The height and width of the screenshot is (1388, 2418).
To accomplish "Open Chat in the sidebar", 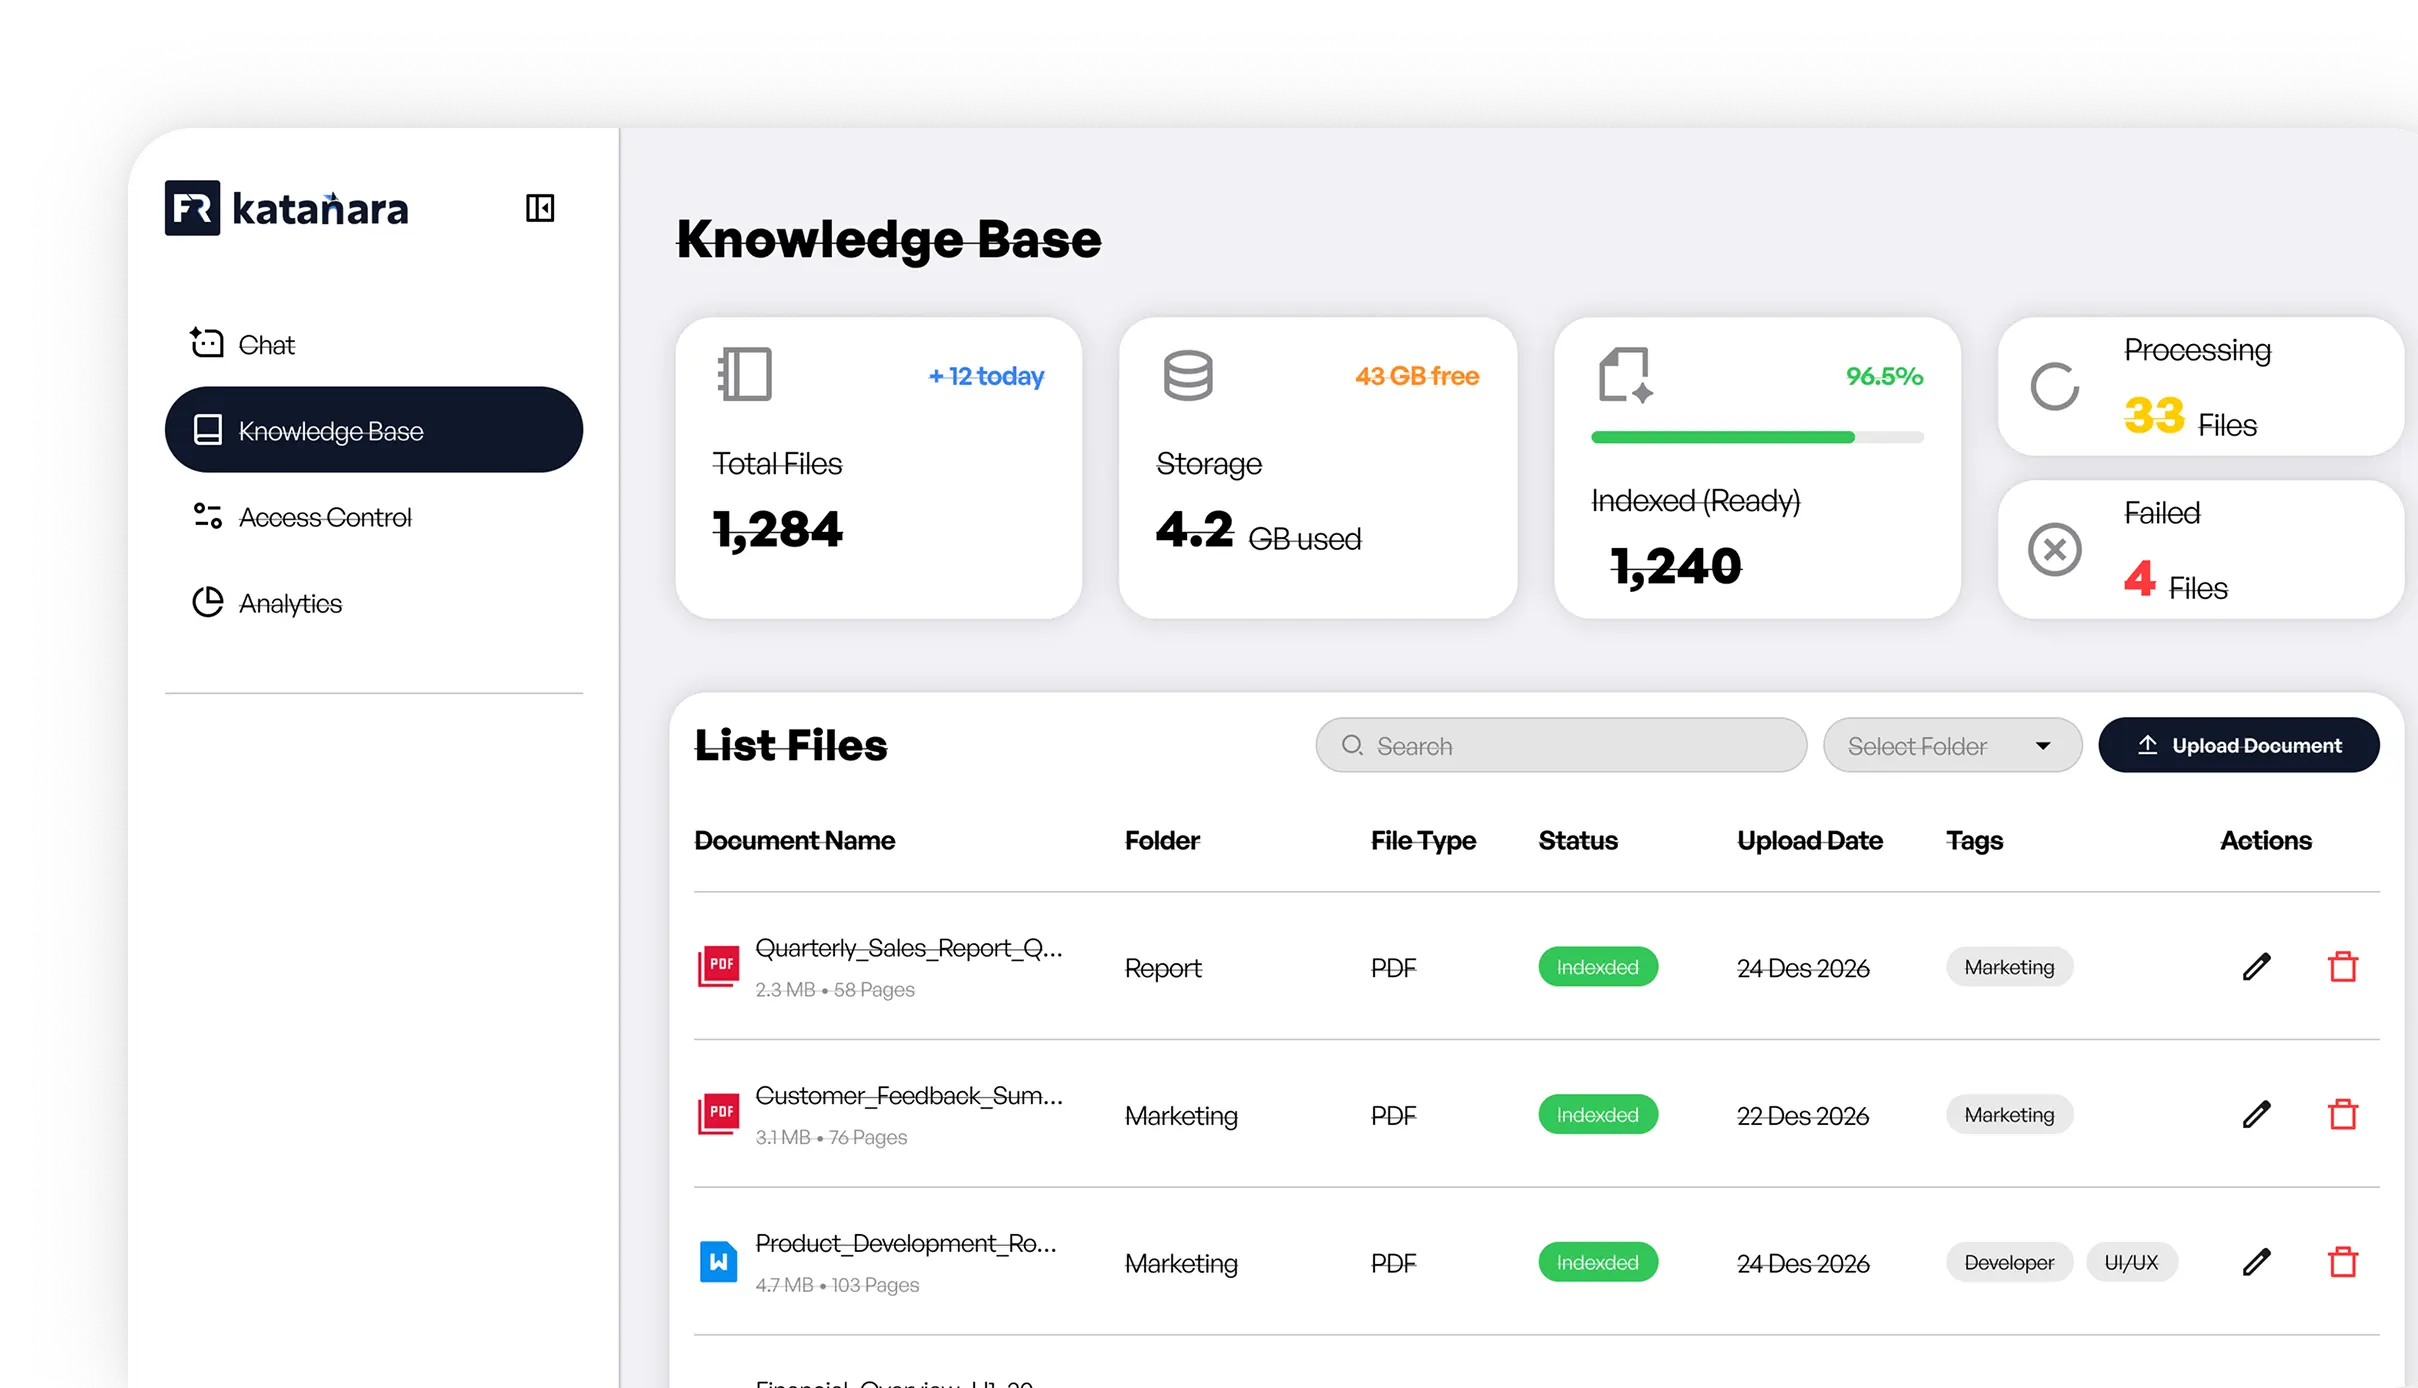I will pos(243,344).
